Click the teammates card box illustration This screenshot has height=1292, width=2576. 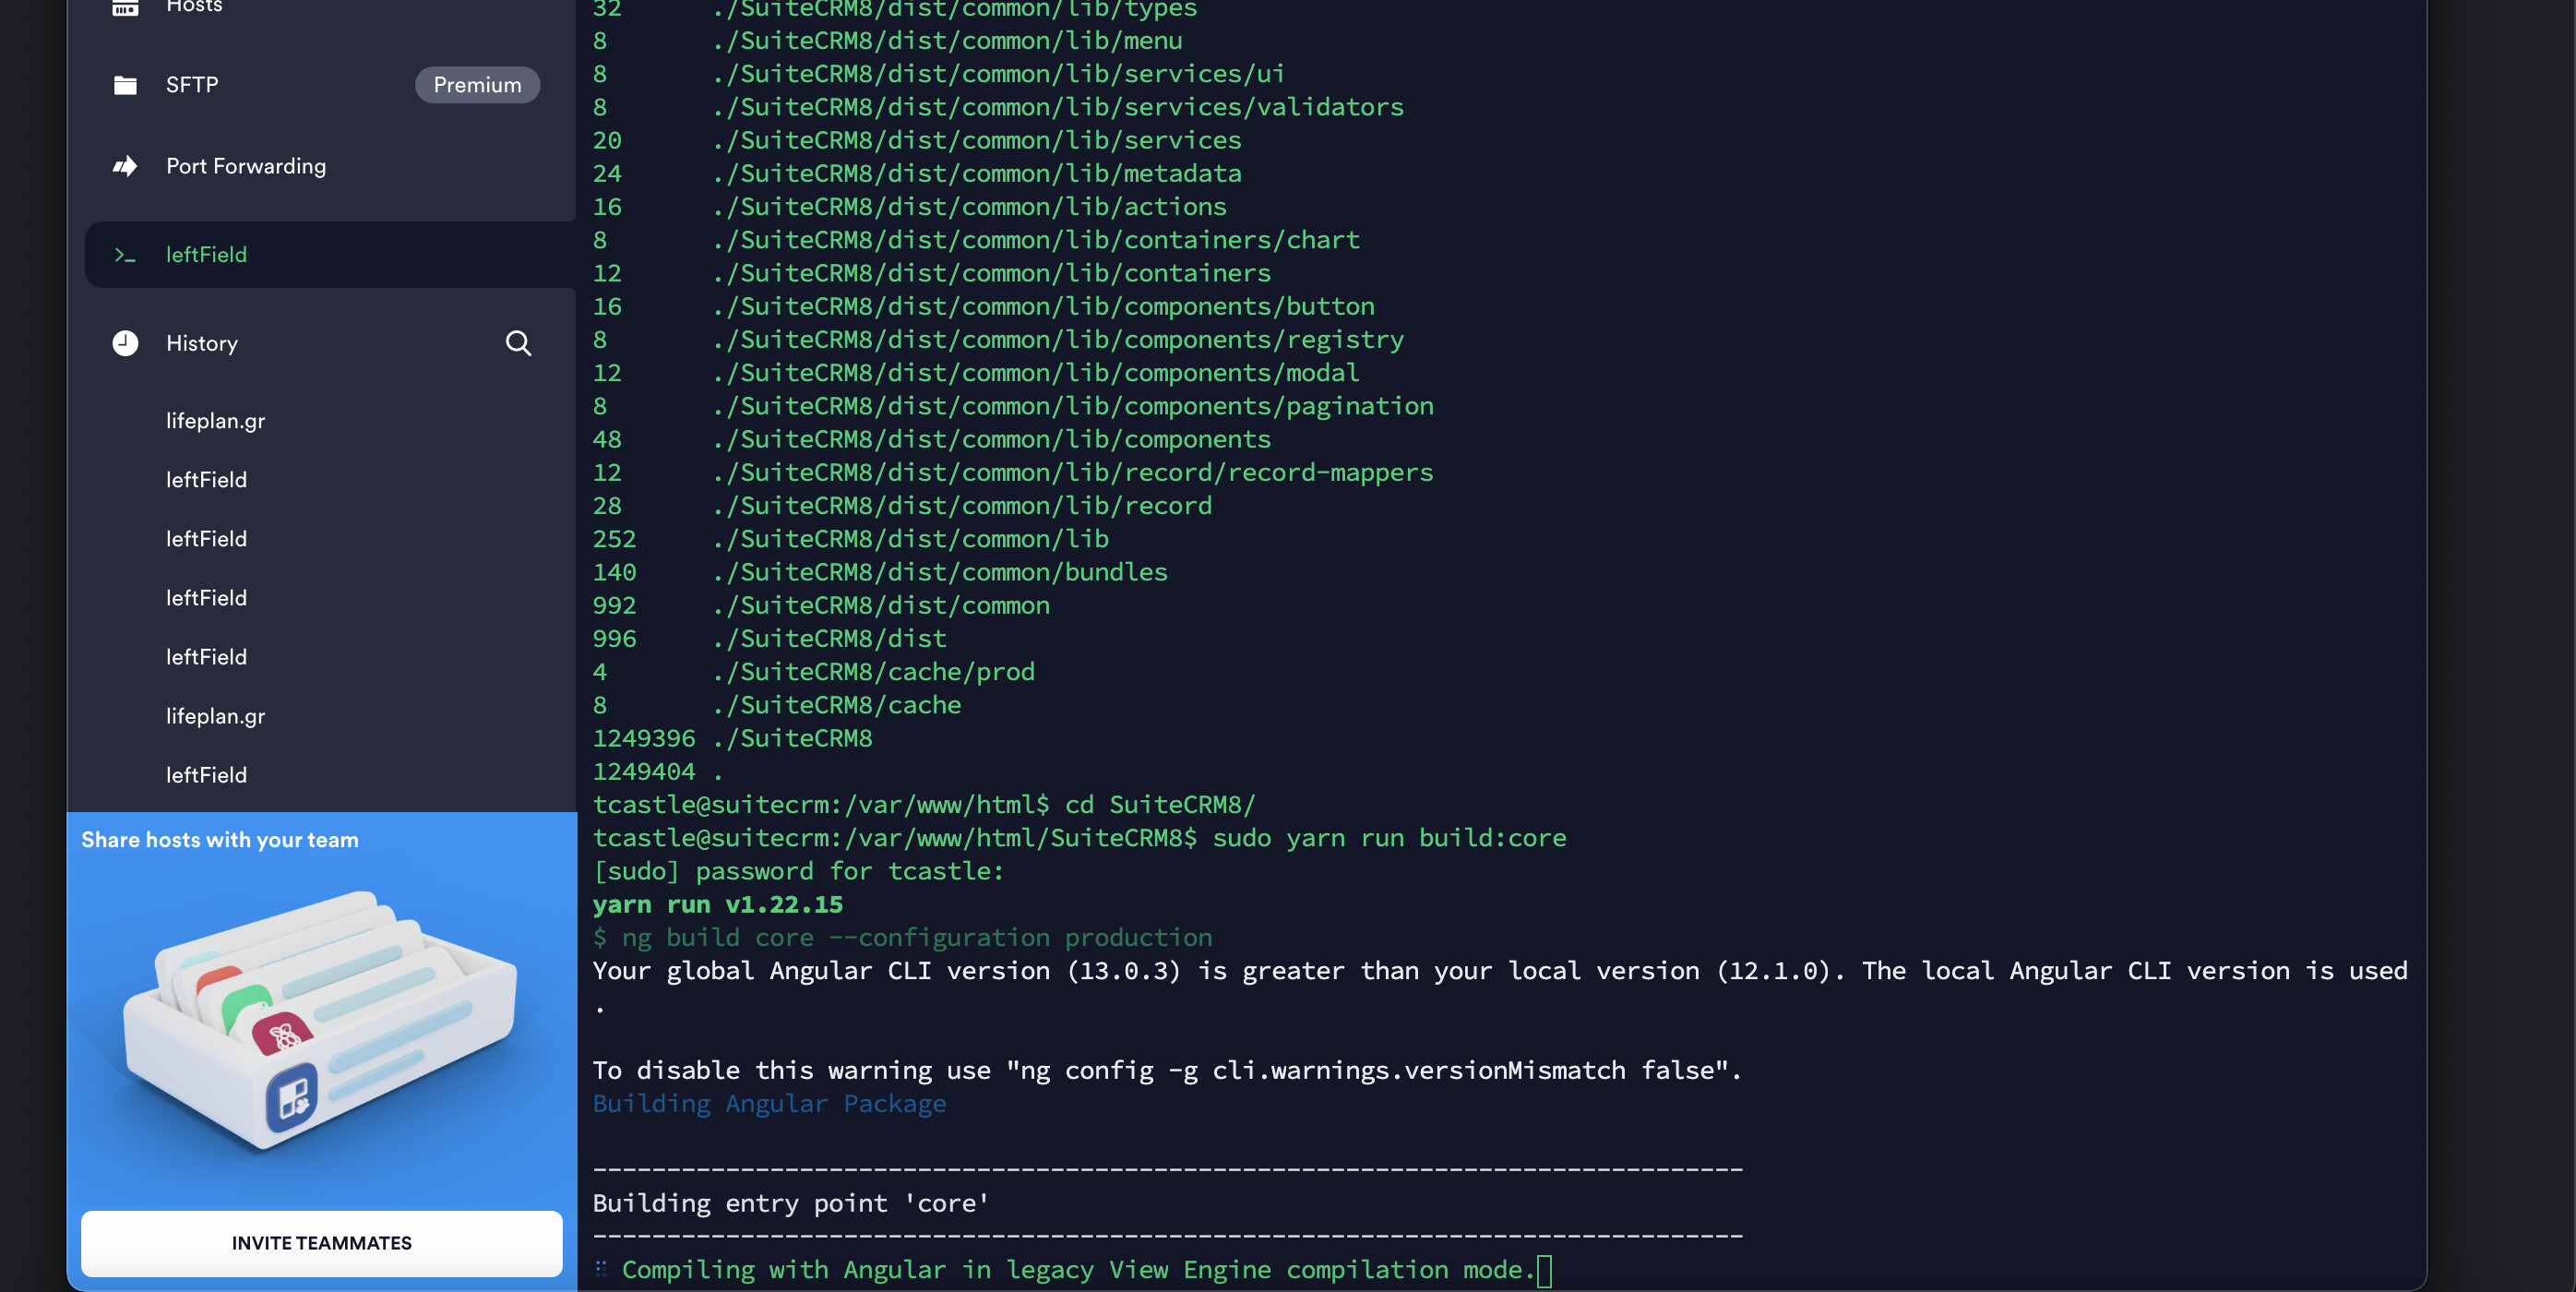[x=320, y=1022]
